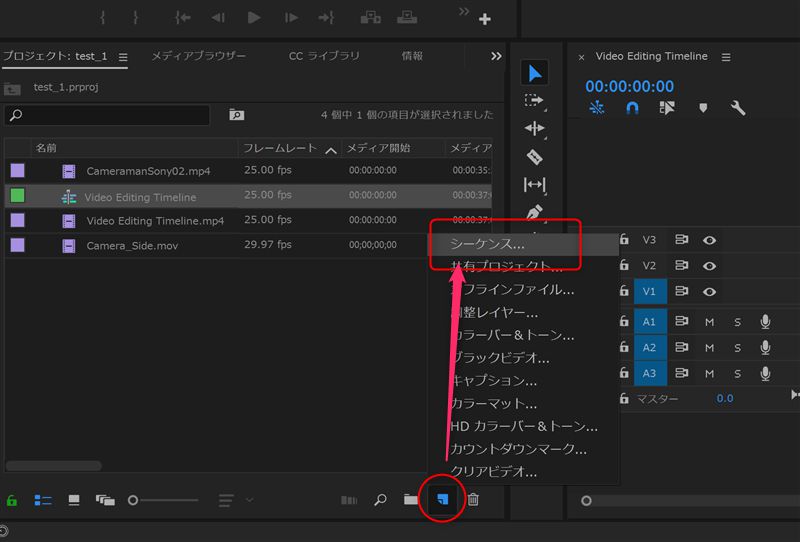Click the thumbnail zoom slider handle
The image size is (800, 542).
tap(133, 499)
